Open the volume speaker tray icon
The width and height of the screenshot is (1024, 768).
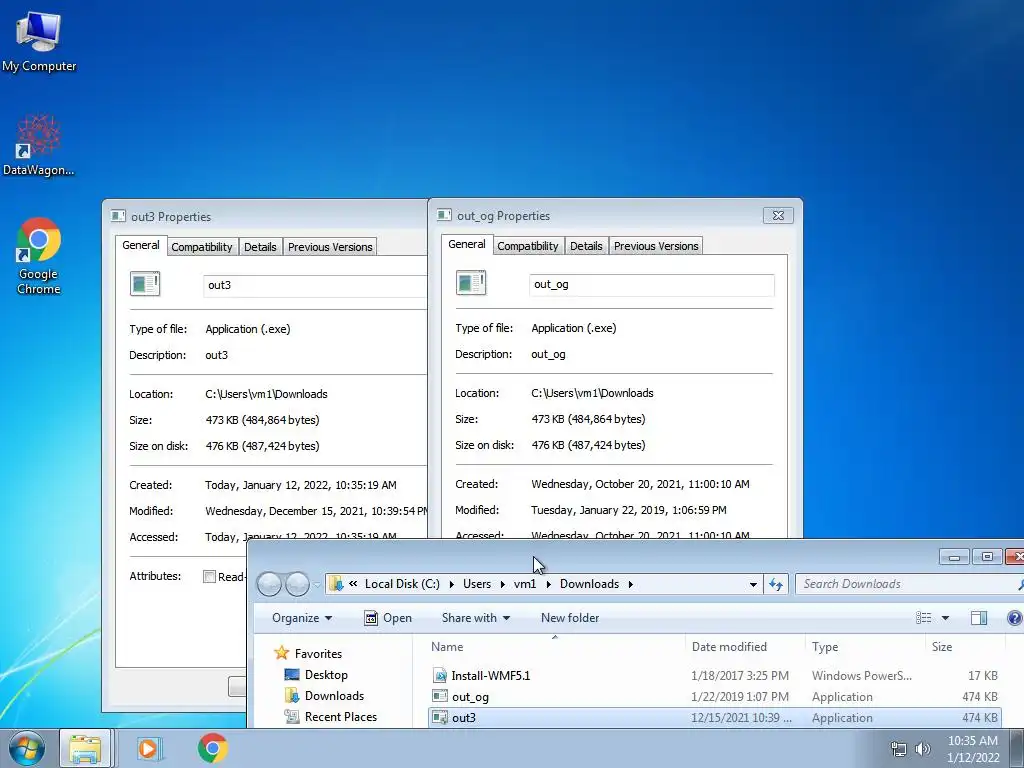tap(923, 749)
